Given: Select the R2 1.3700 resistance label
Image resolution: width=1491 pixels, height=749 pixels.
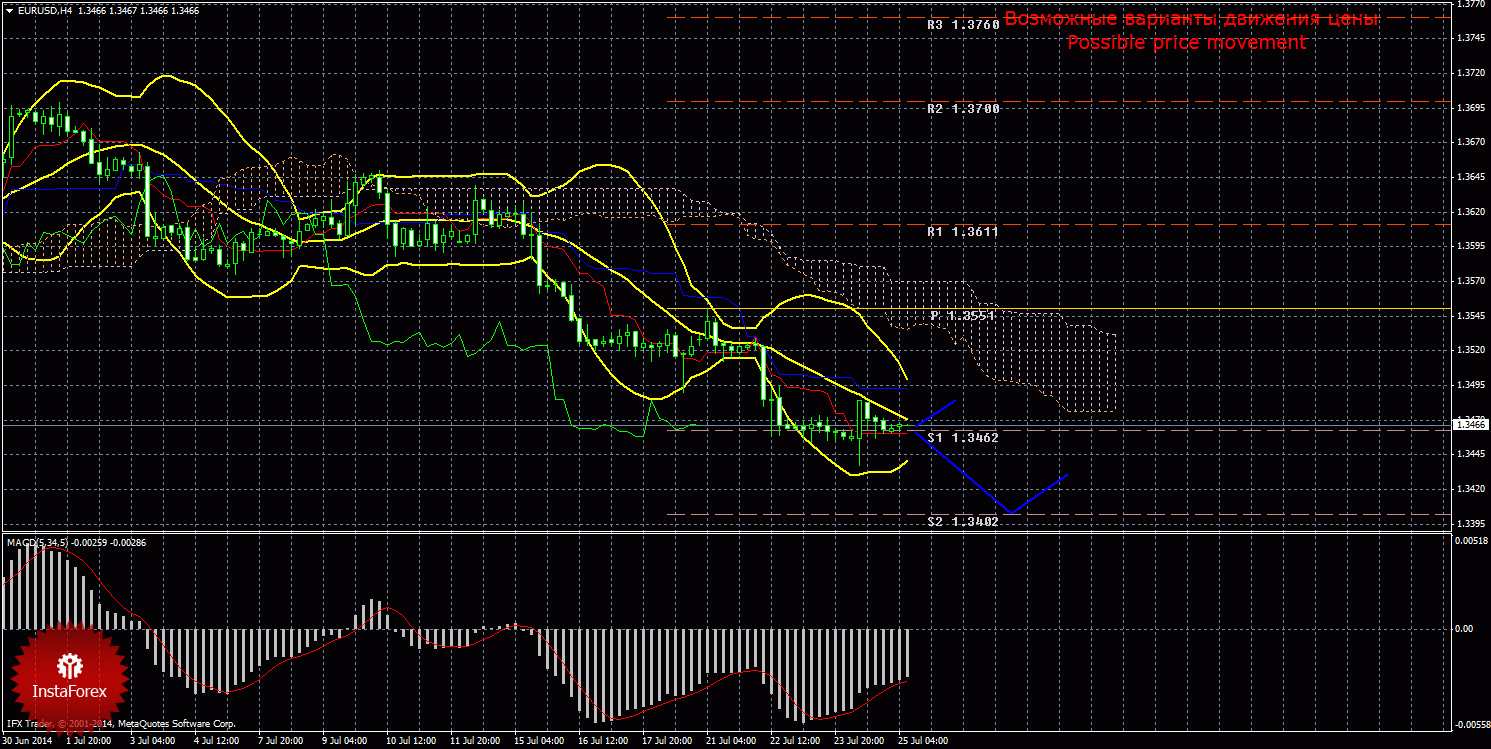Looking at the screenshot, I should tap(962, 108).
